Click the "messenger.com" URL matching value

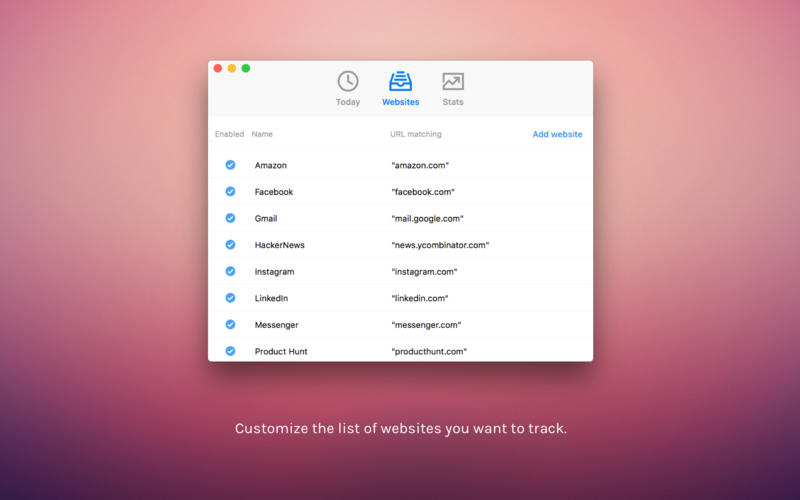pos(426,324)
